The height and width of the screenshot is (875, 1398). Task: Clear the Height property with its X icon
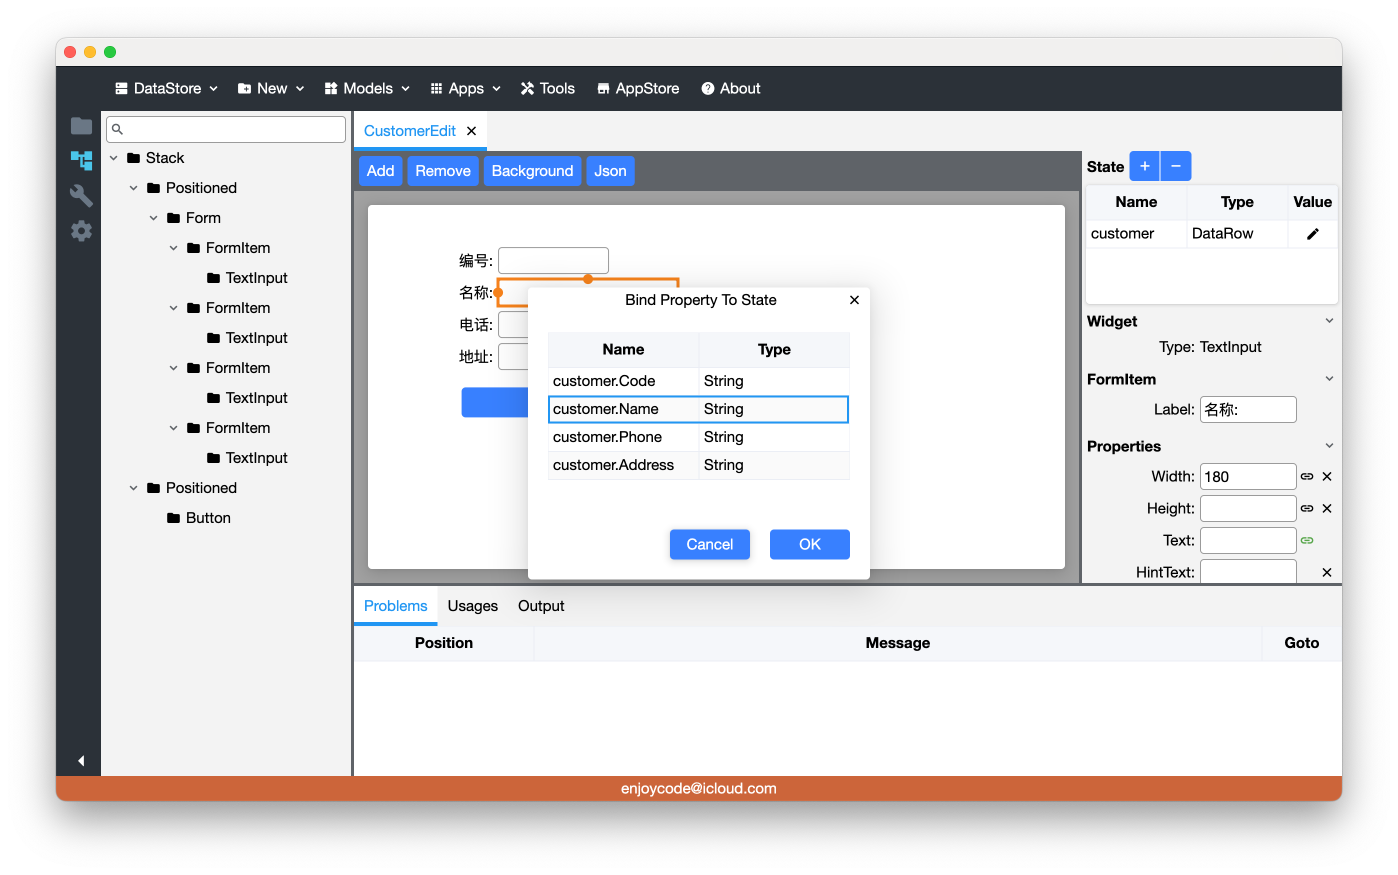1327,509
